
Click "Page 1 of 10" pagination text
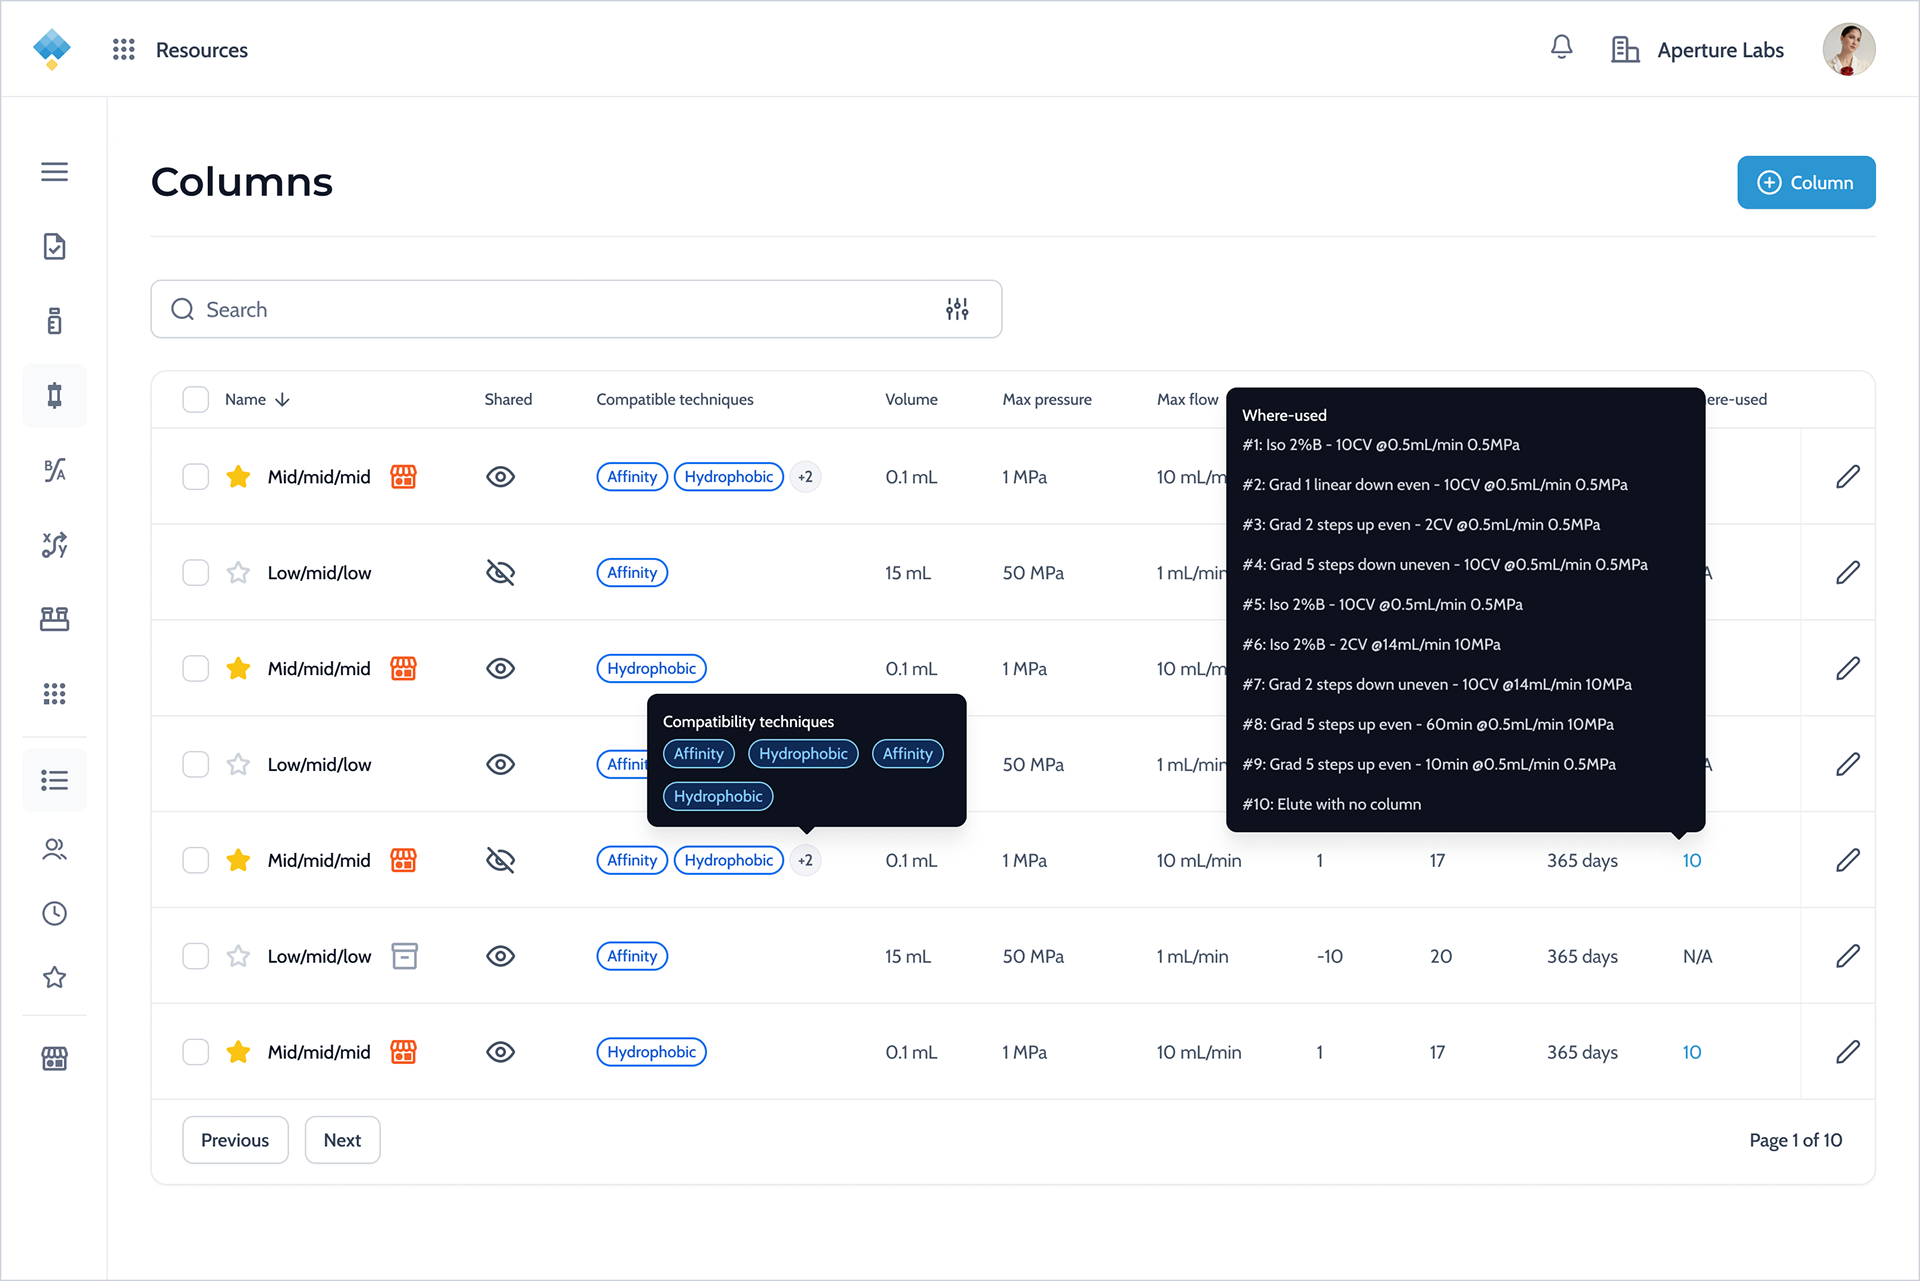click(x=1795, y=1140)
